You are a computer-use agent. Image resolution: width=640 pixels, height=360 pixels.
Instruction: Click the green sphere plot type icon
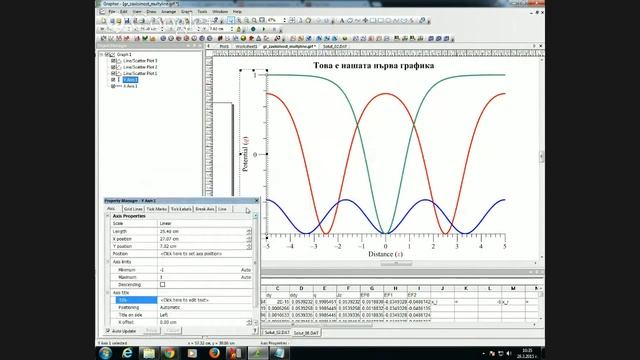[x=243, y=38]
